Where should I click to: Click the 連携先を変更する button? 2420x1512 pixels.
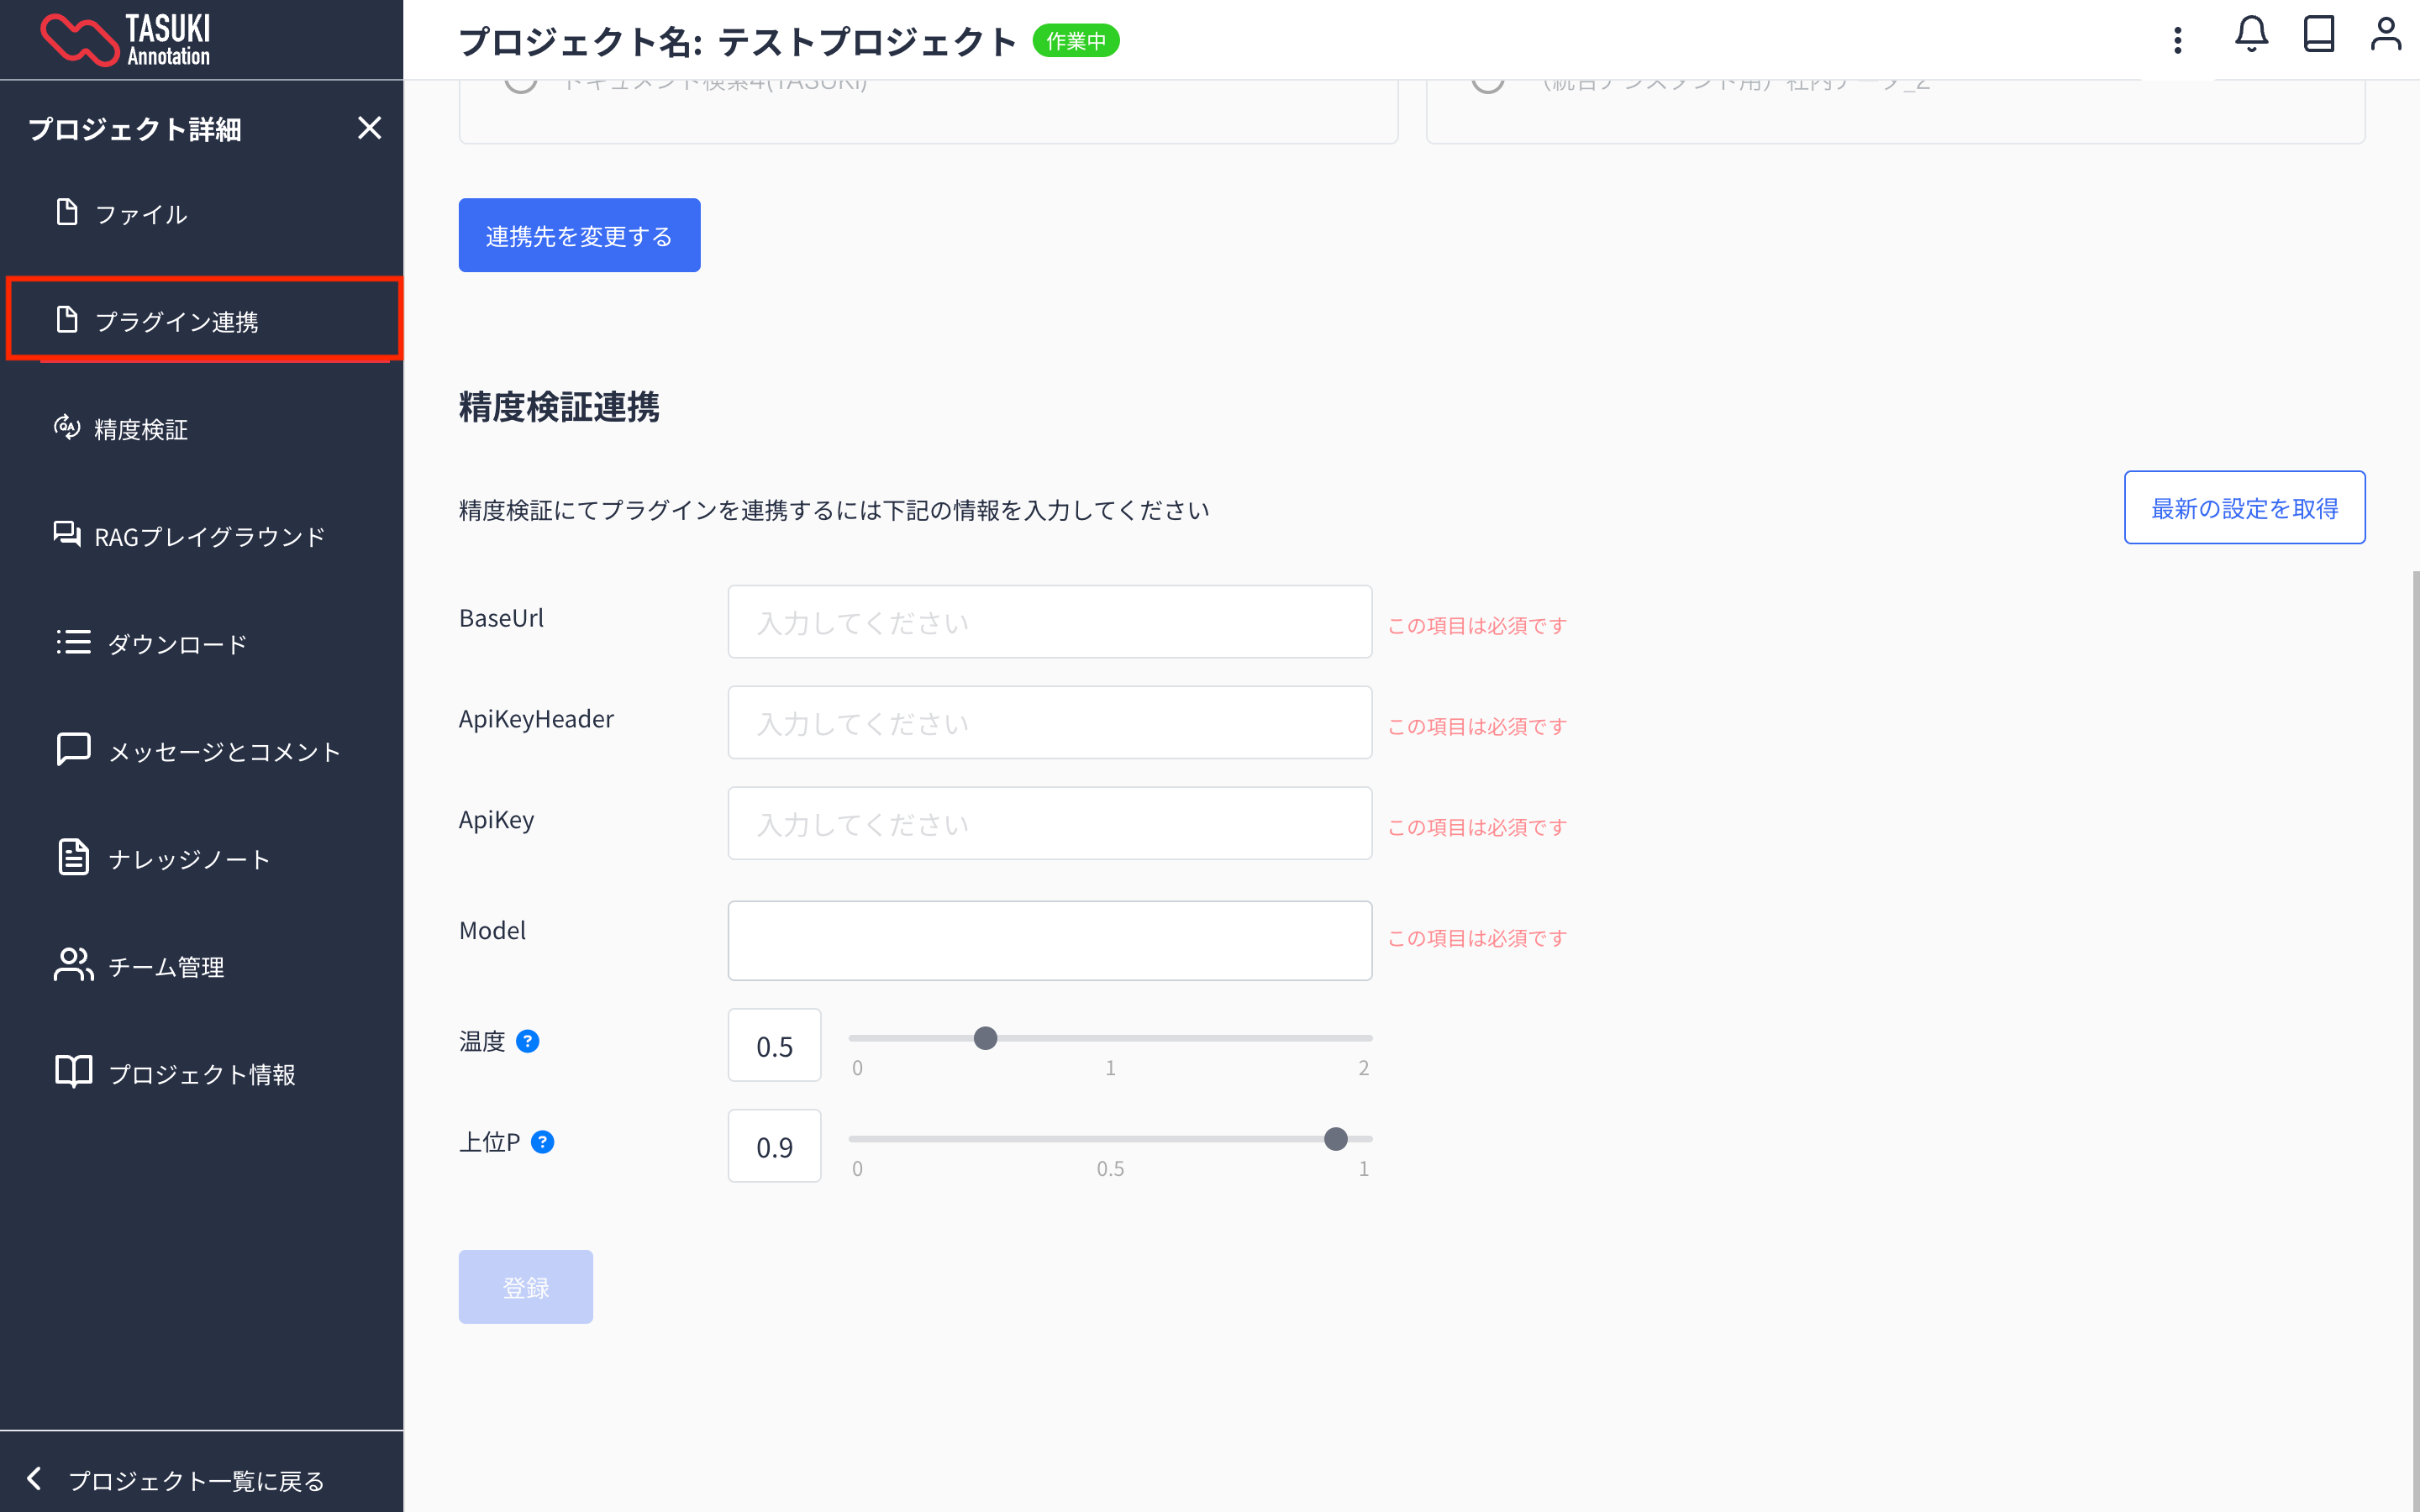coord(579,235)
